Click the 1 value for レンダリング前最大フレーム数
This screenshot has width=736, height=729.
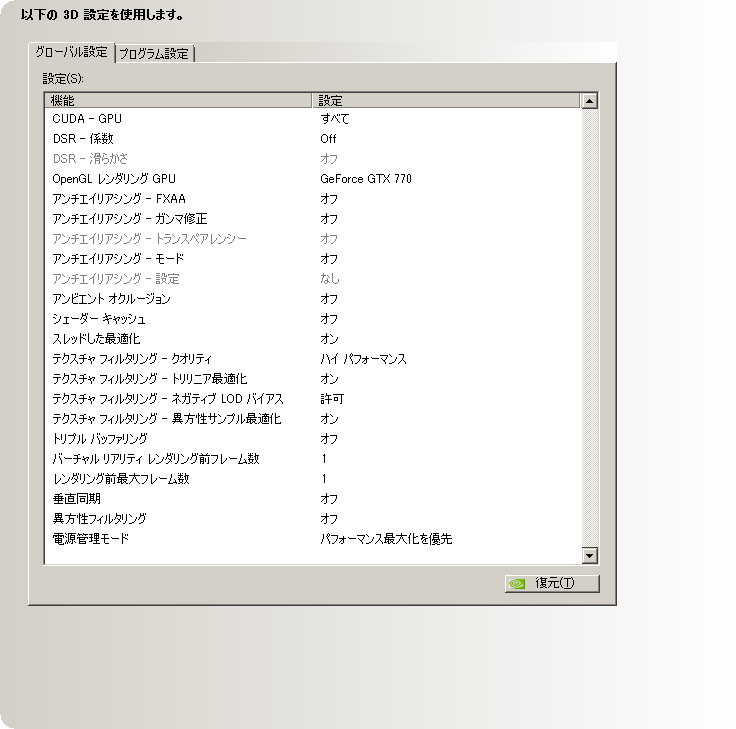(x=324, y=479)
